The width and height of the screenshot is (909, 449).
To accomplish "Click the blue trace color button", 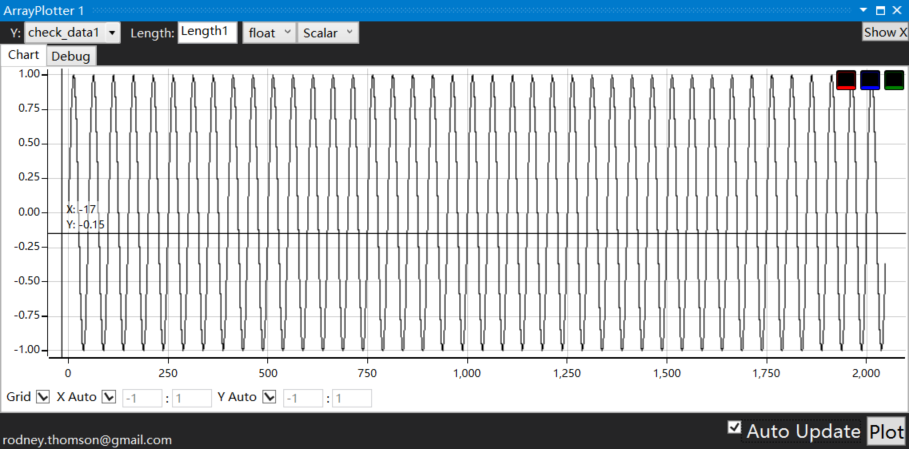I will 870,80.
